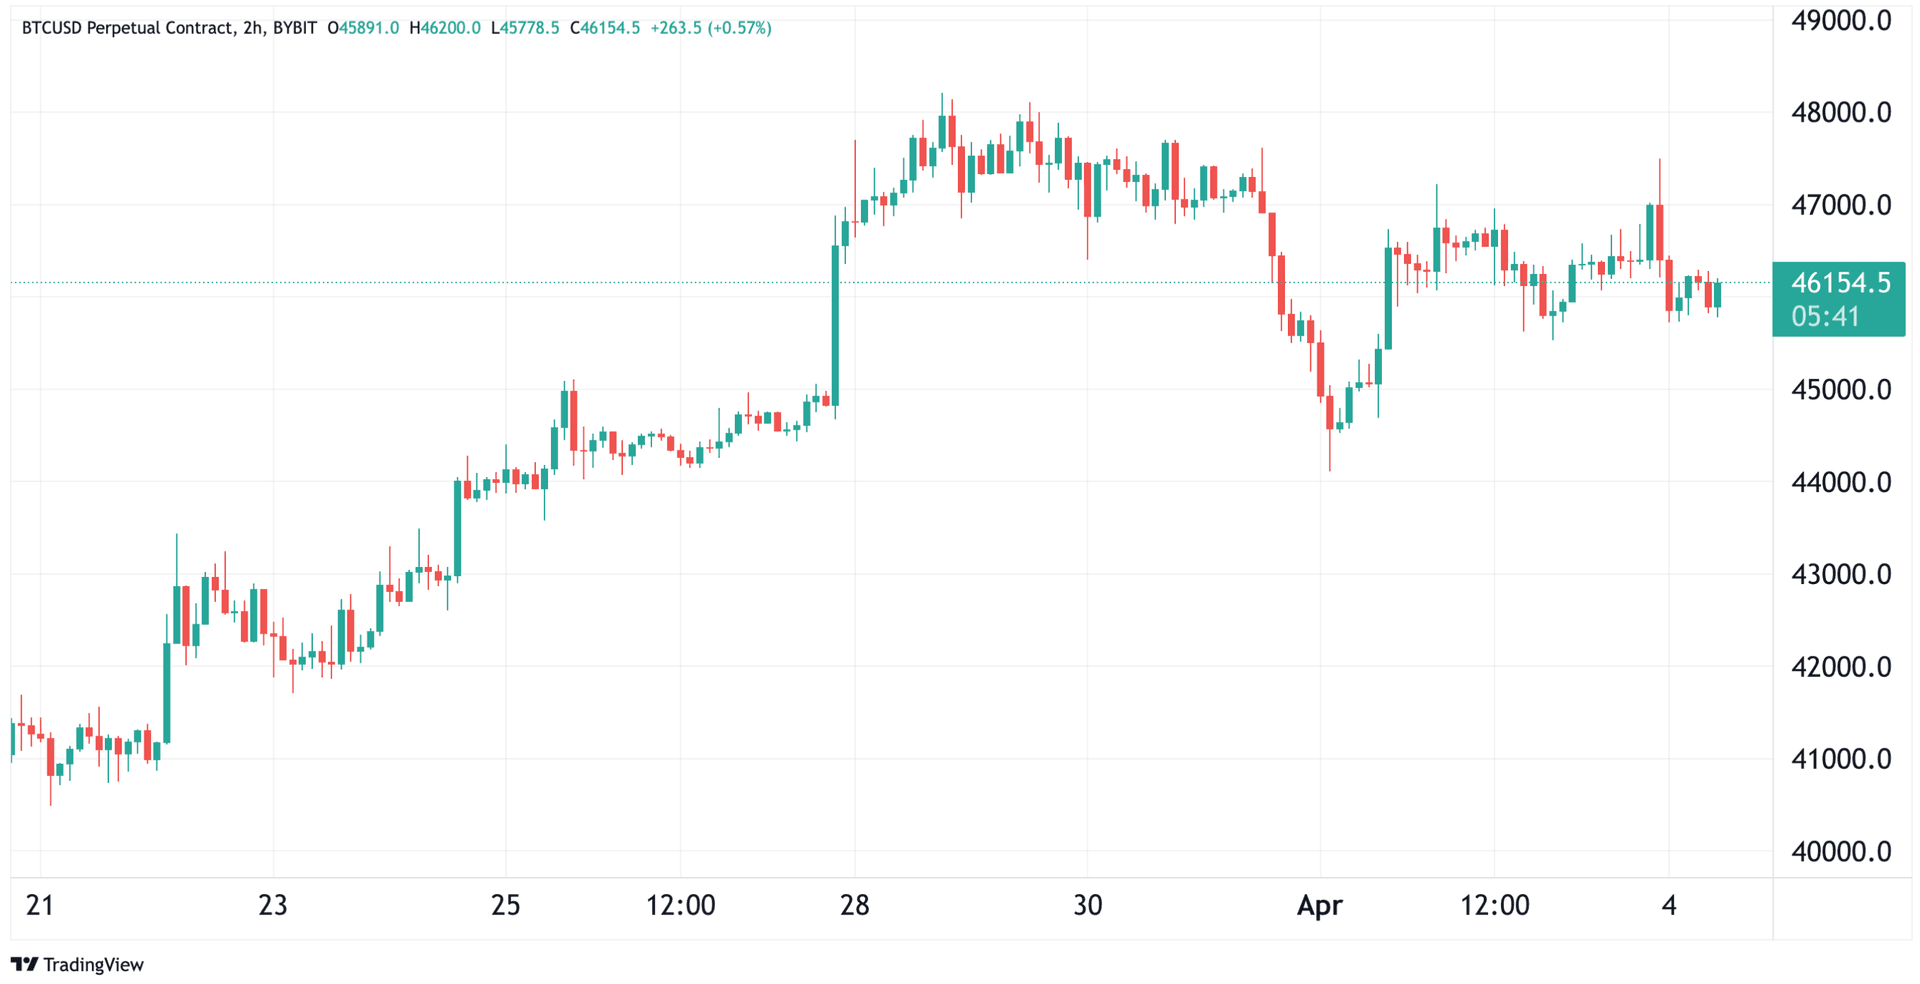The image size is (1920, 984).
Task: Select the Apr label on time axis
Action: pos(1319,905)
